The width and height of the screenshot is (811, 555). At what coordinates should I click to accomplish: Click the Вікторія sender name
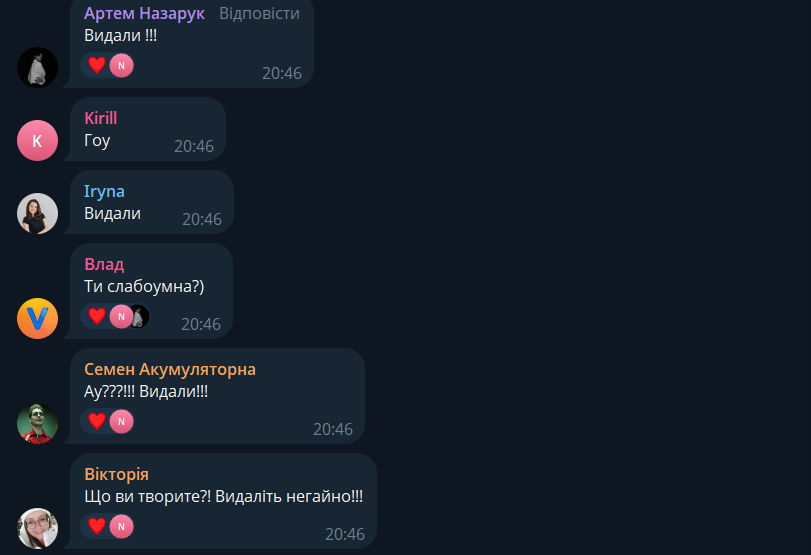(x=116, y=474)
